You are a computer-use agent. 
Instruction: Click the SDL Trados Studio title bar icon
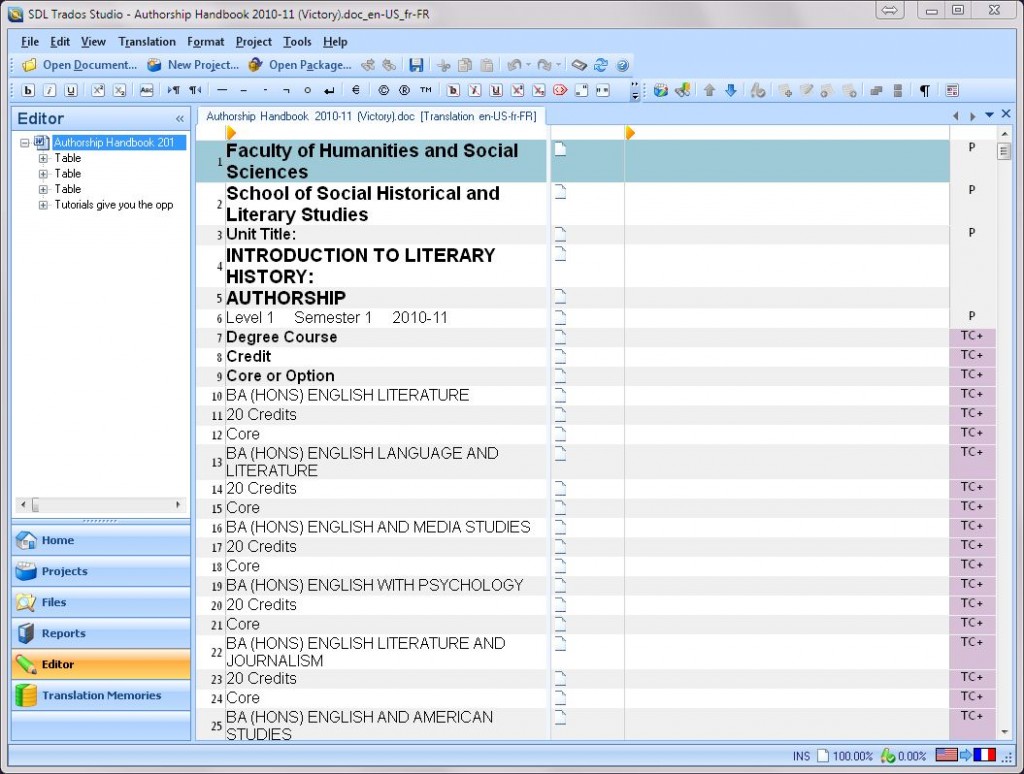point(15,14)
